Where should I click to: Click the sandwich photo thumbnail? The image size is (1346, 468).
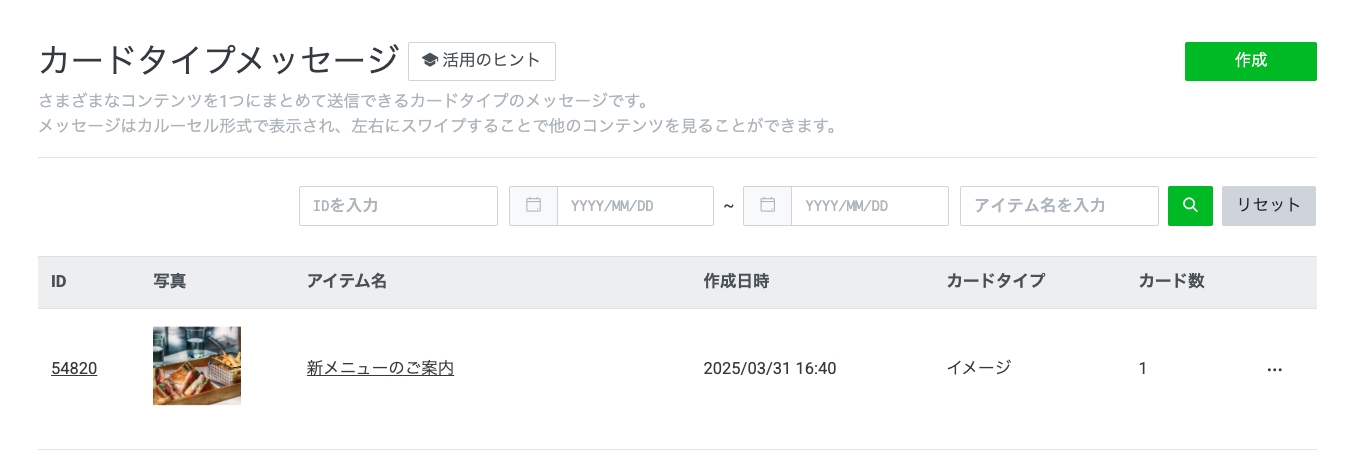(x=197, y=366)
